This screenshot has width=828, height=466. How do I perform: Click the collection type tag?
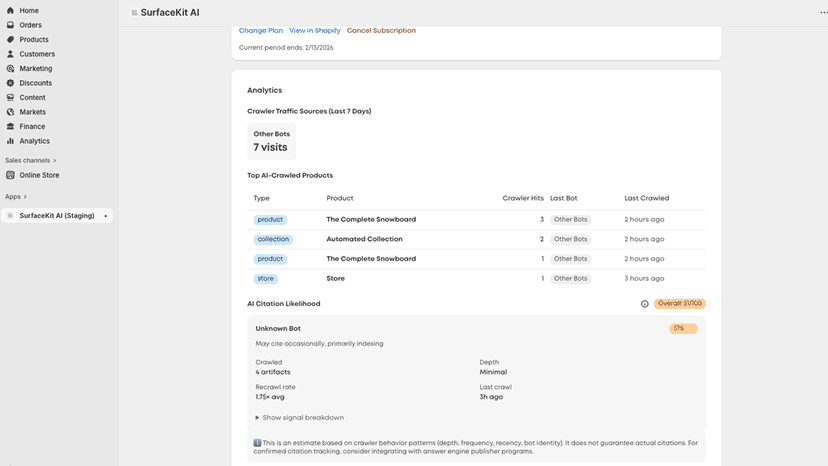tap(273, 239)
